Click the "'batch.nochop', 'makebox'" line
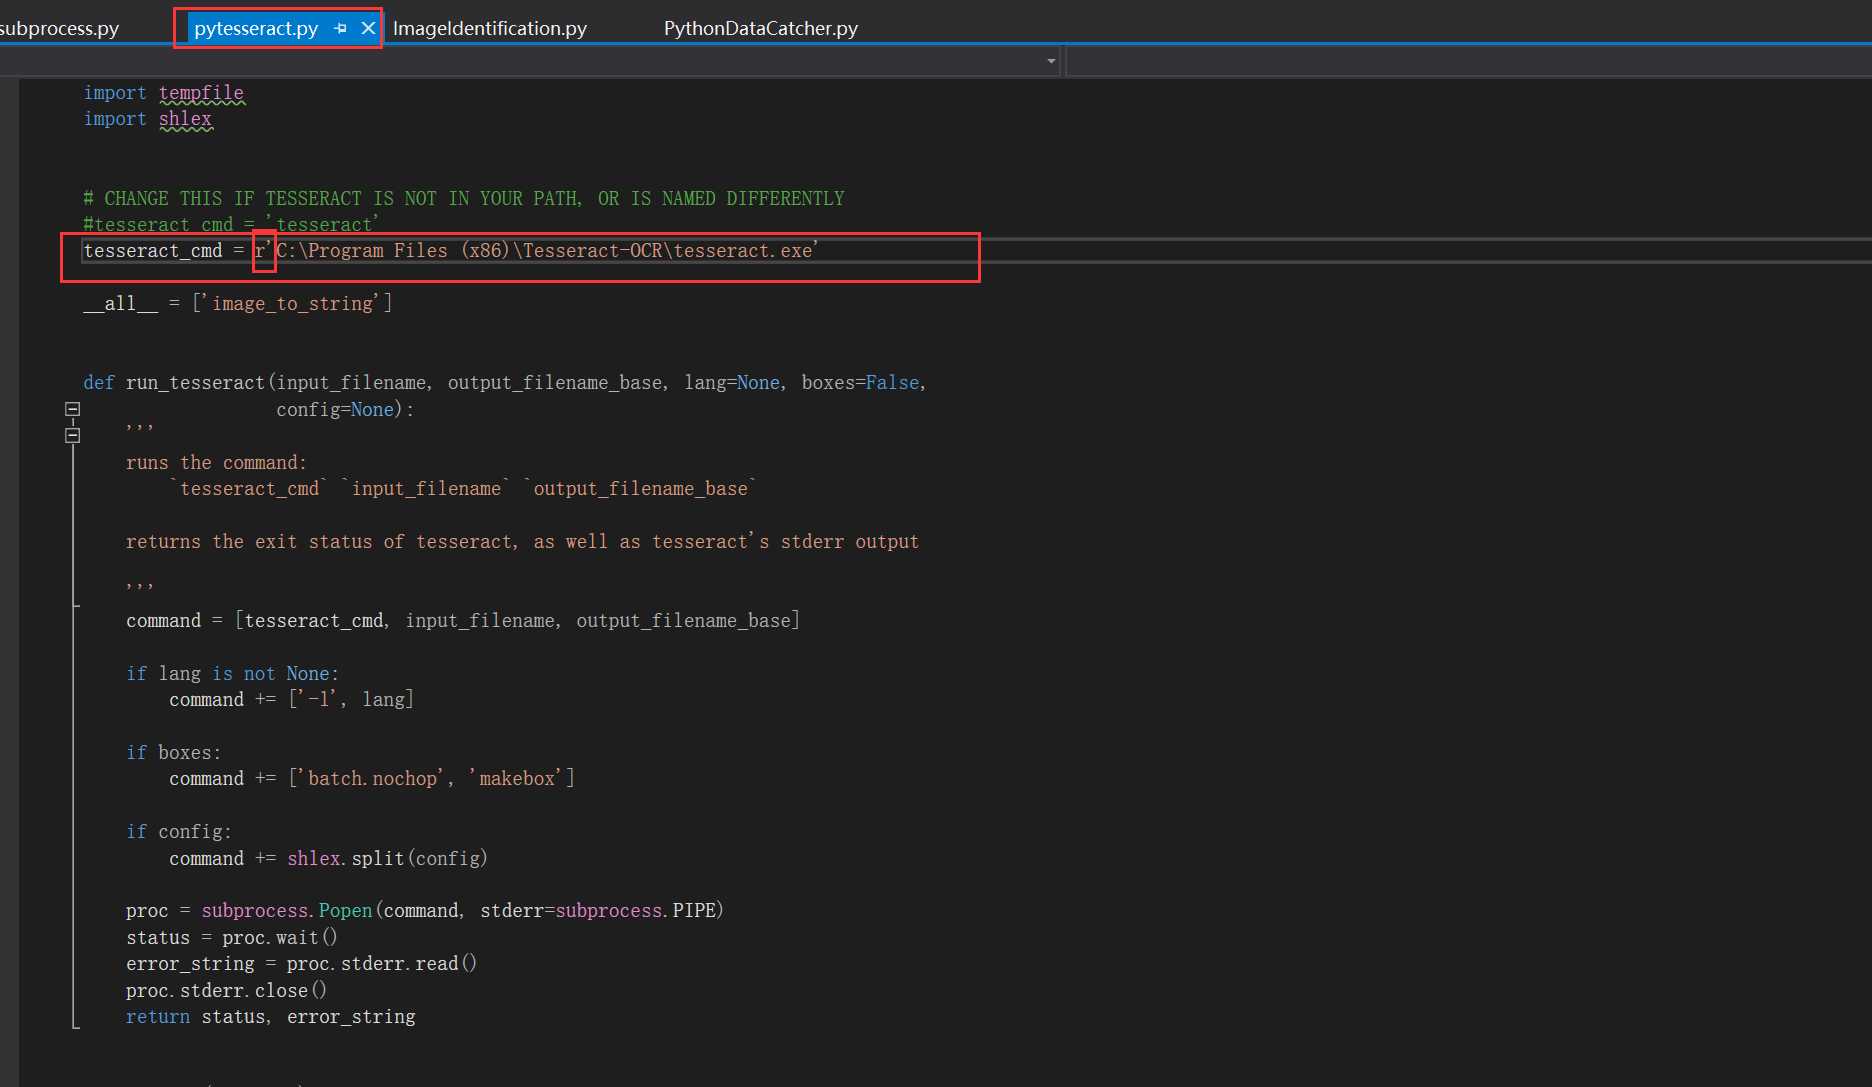 [372, 778]
